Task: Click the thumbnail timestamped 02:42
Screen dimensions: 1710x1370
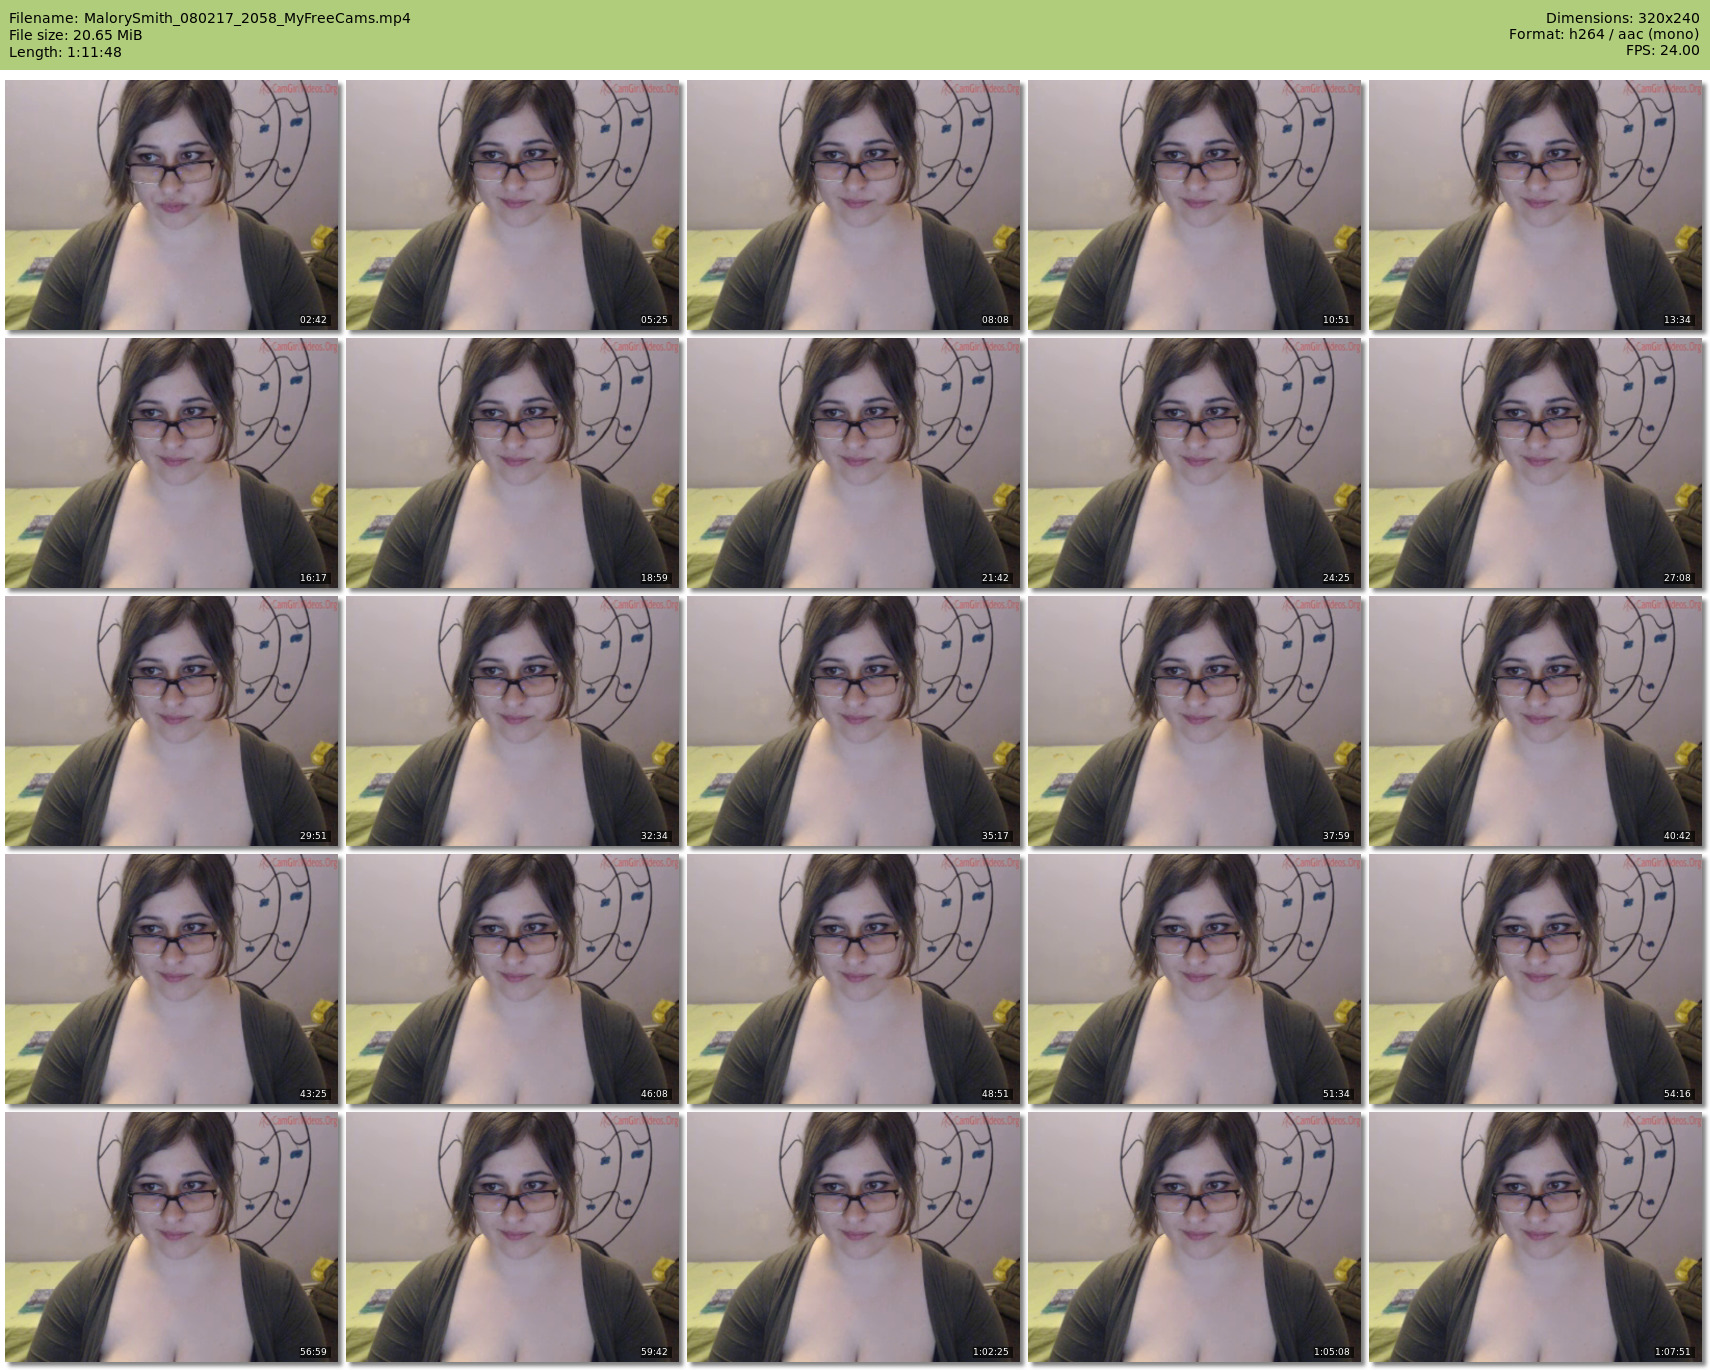Action: pos(172,205)
